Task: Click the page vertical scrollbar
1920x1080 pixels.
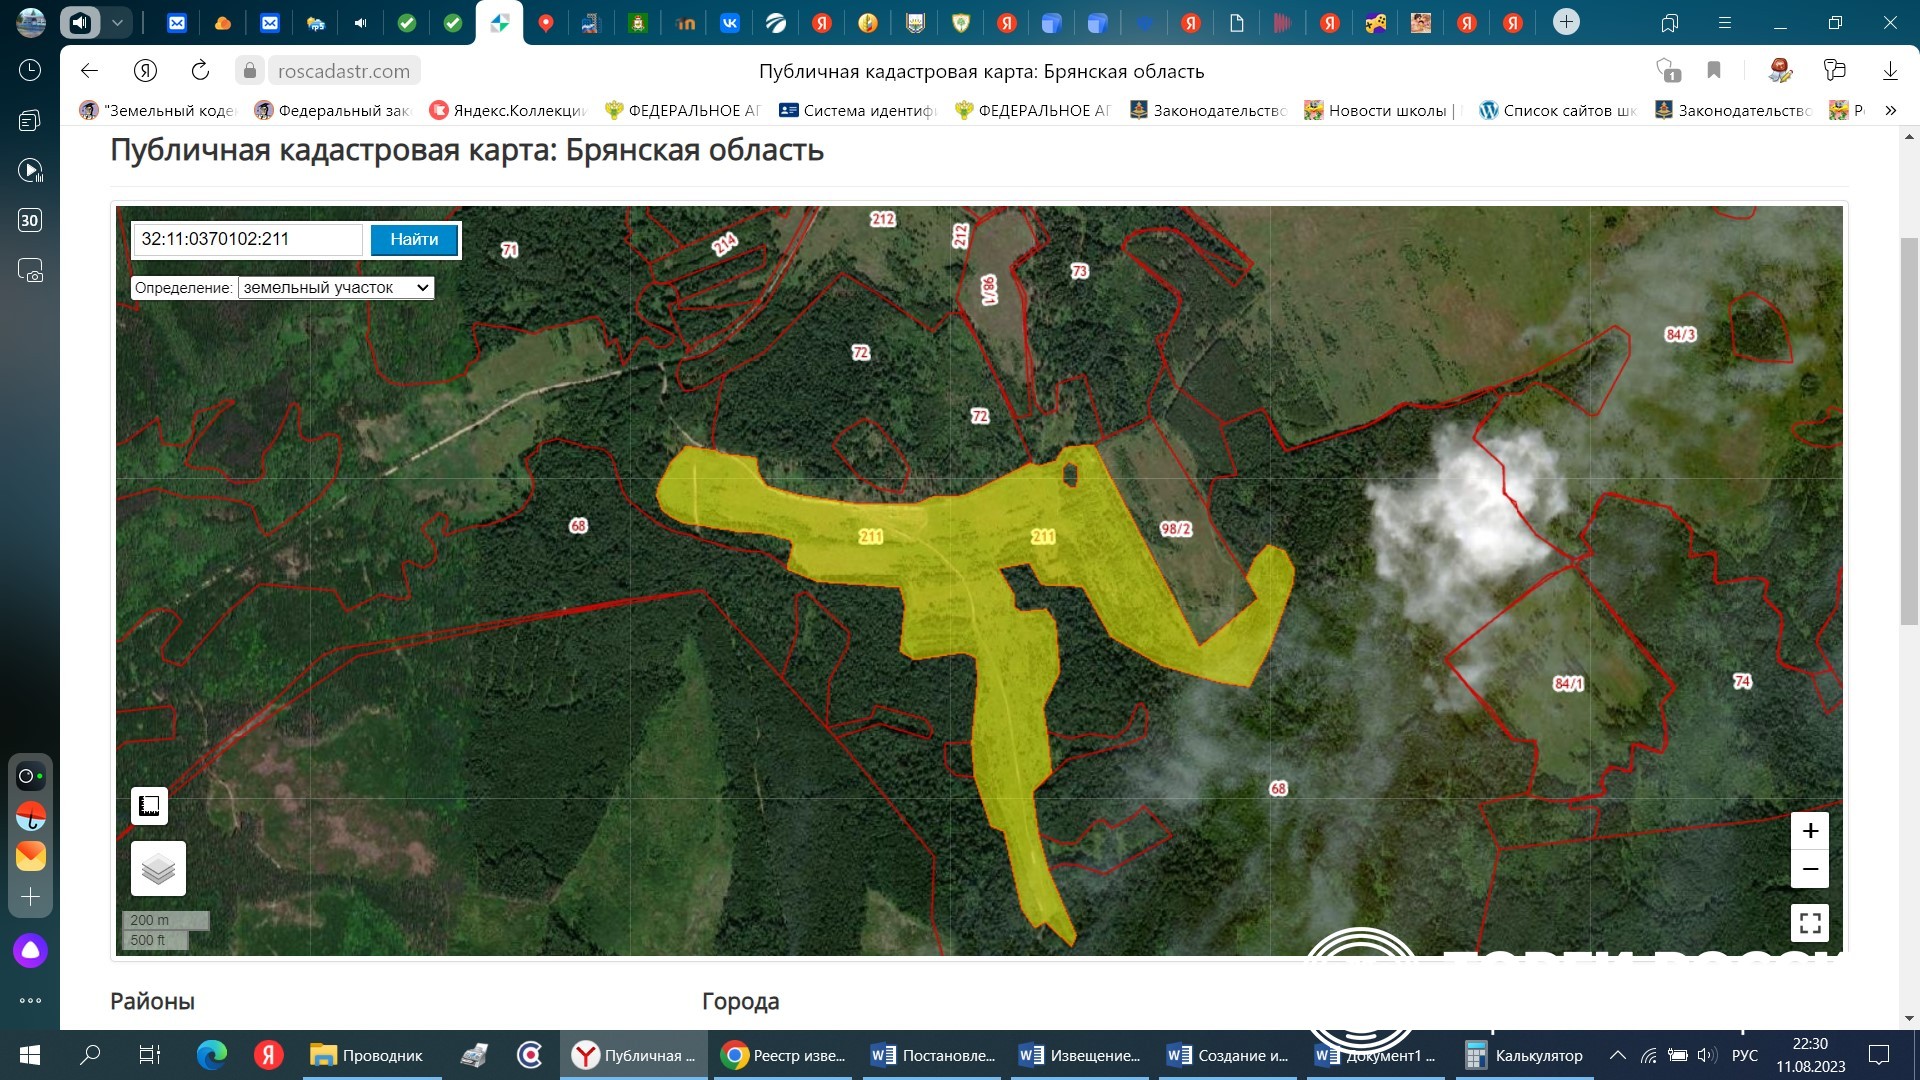Action: coord(1908,430)
